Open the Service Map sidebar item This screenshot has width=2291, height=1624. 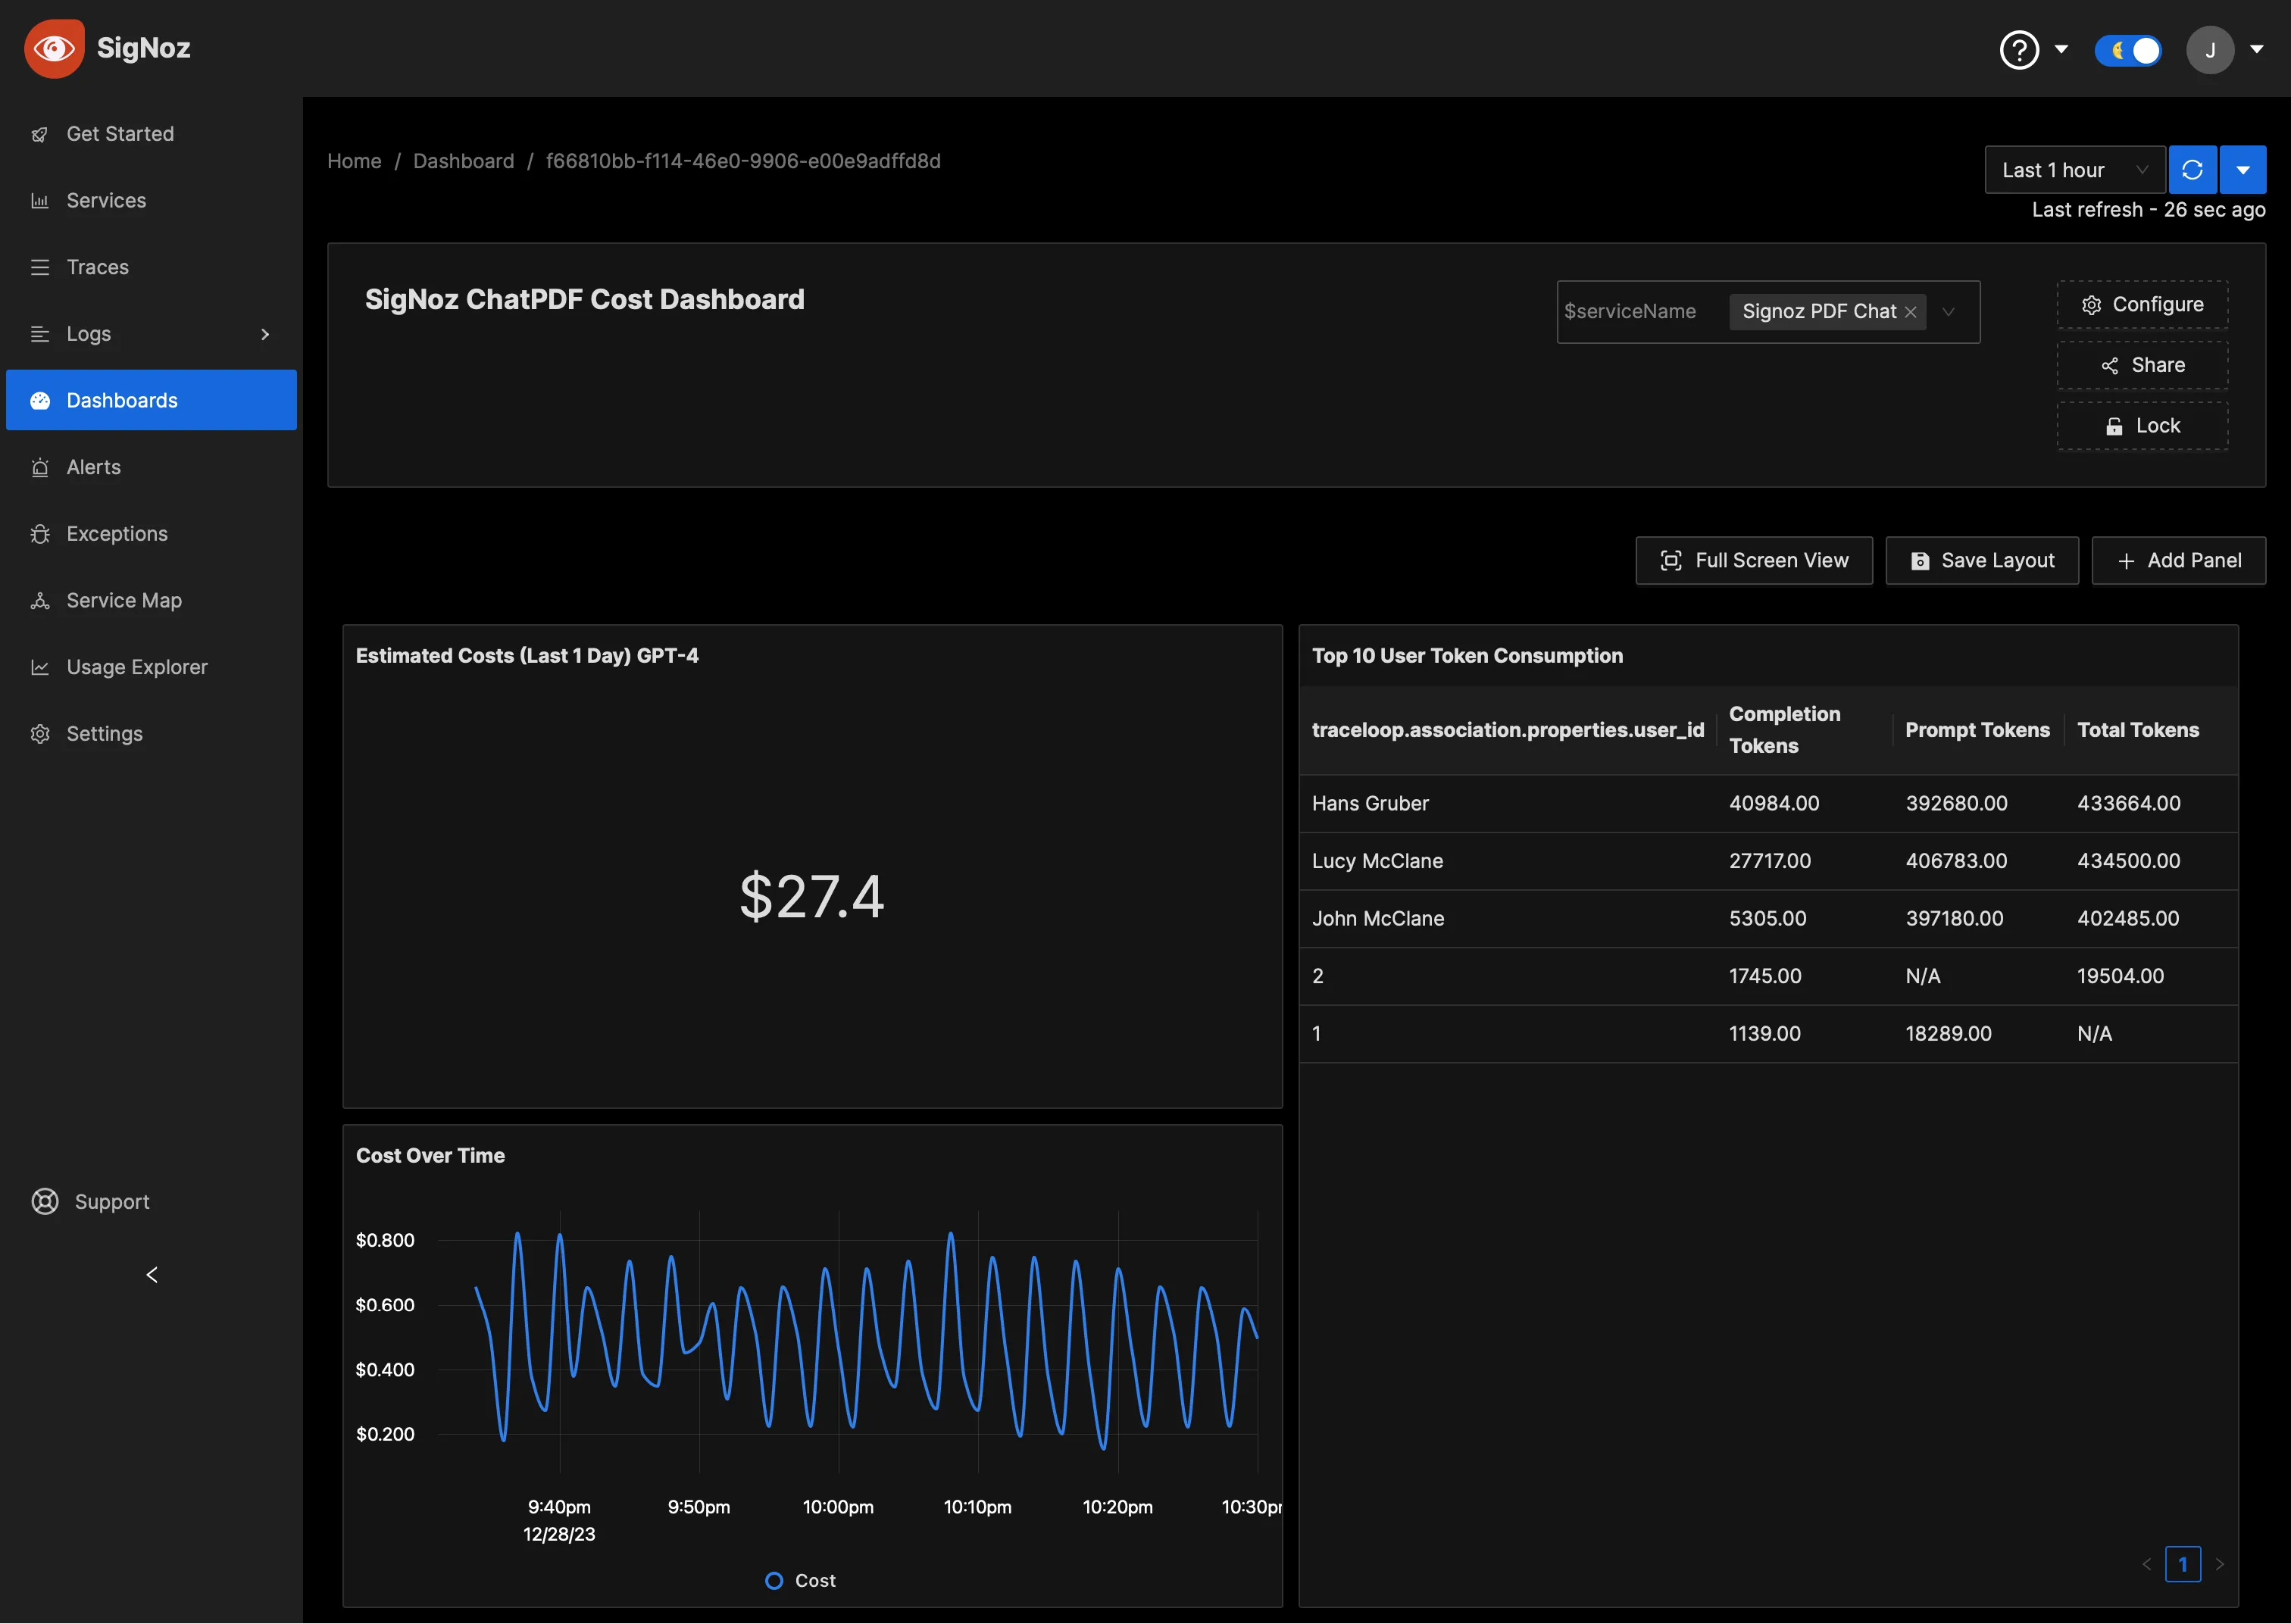[x=124, y=600]
